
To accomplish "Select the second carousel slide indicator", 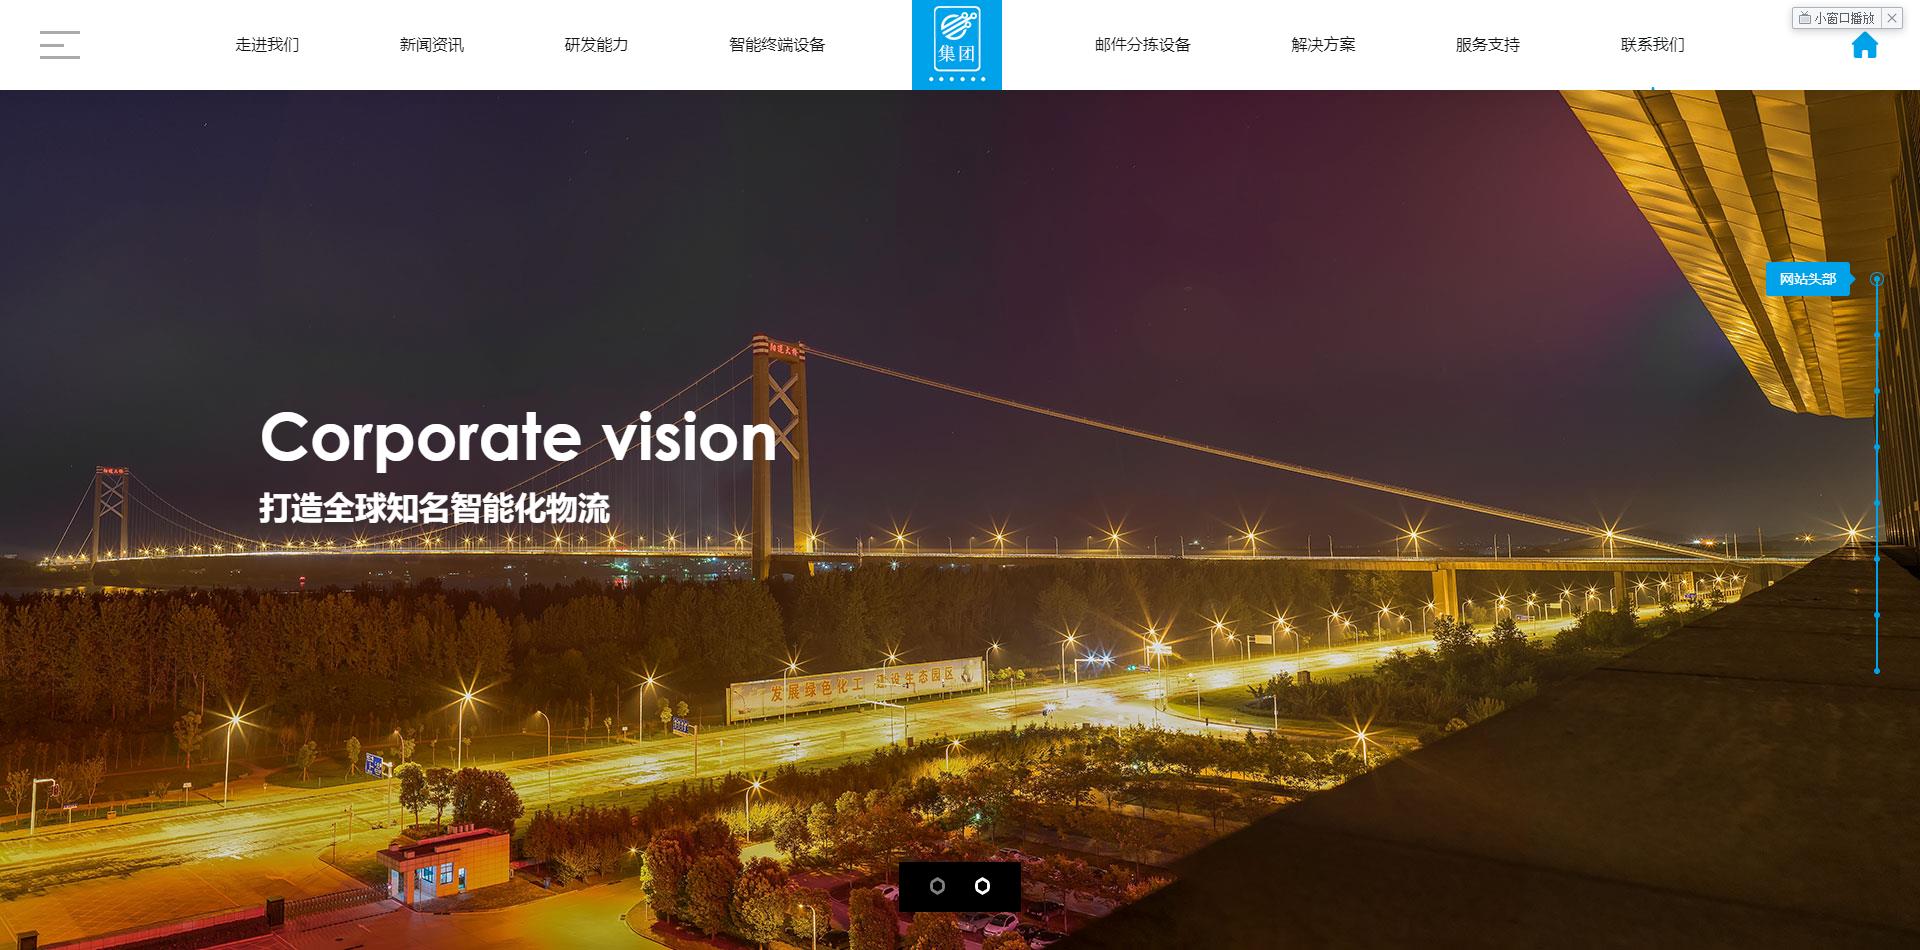I will 982,886.
